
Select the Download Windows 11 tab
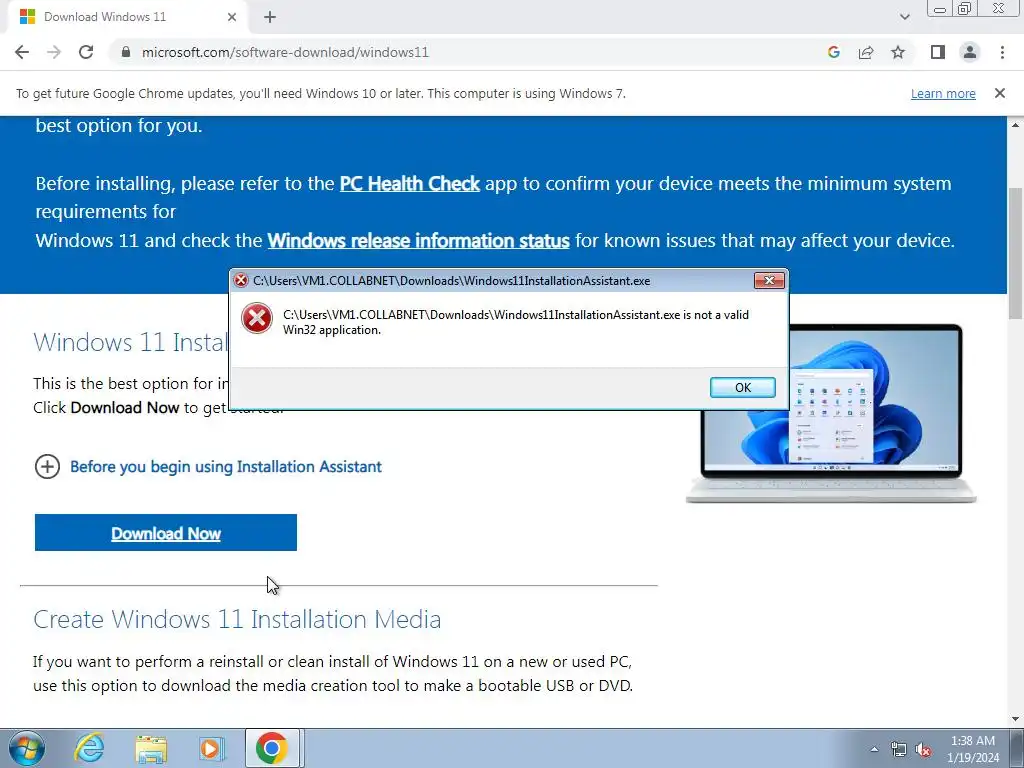[127, 17]
